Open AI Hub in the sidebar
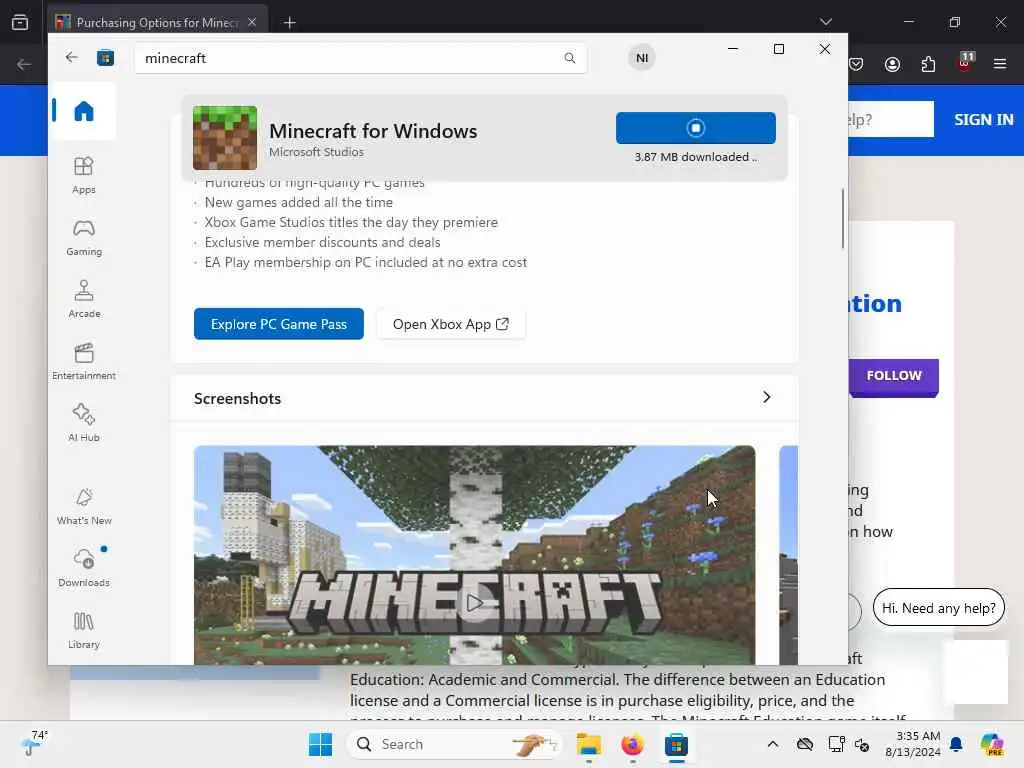1024x768 pixels. point(84,423)
